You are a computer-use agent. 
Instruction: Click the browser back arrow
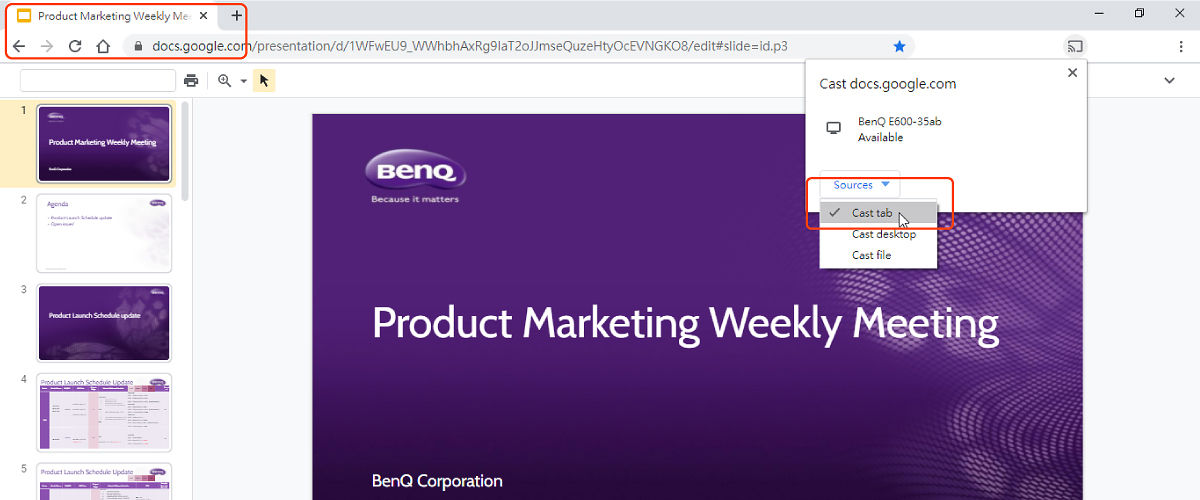point(19,46)
